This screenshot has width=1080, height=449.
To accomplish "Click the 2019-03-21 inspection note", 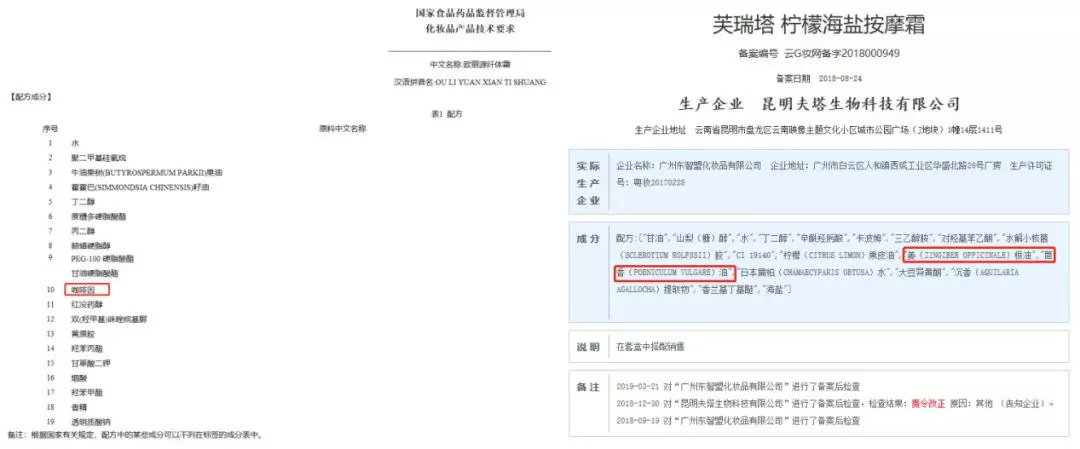I will tap(738, 386).
